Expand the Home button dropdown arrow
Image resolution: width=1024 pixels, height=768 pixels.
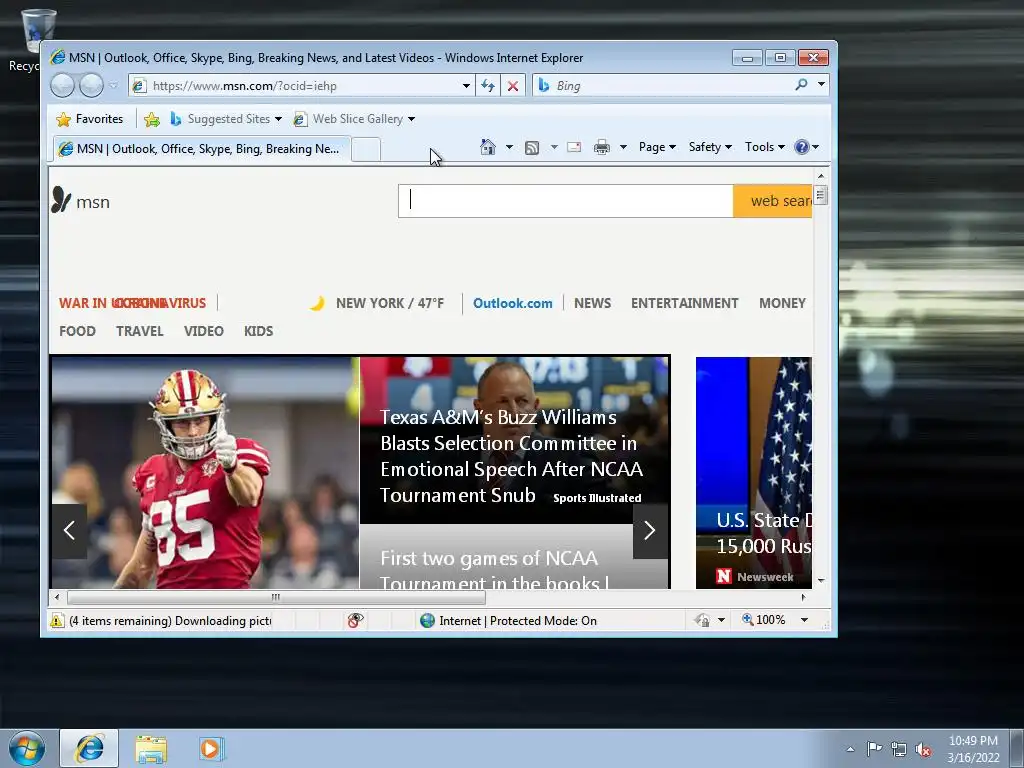(509, 147)
